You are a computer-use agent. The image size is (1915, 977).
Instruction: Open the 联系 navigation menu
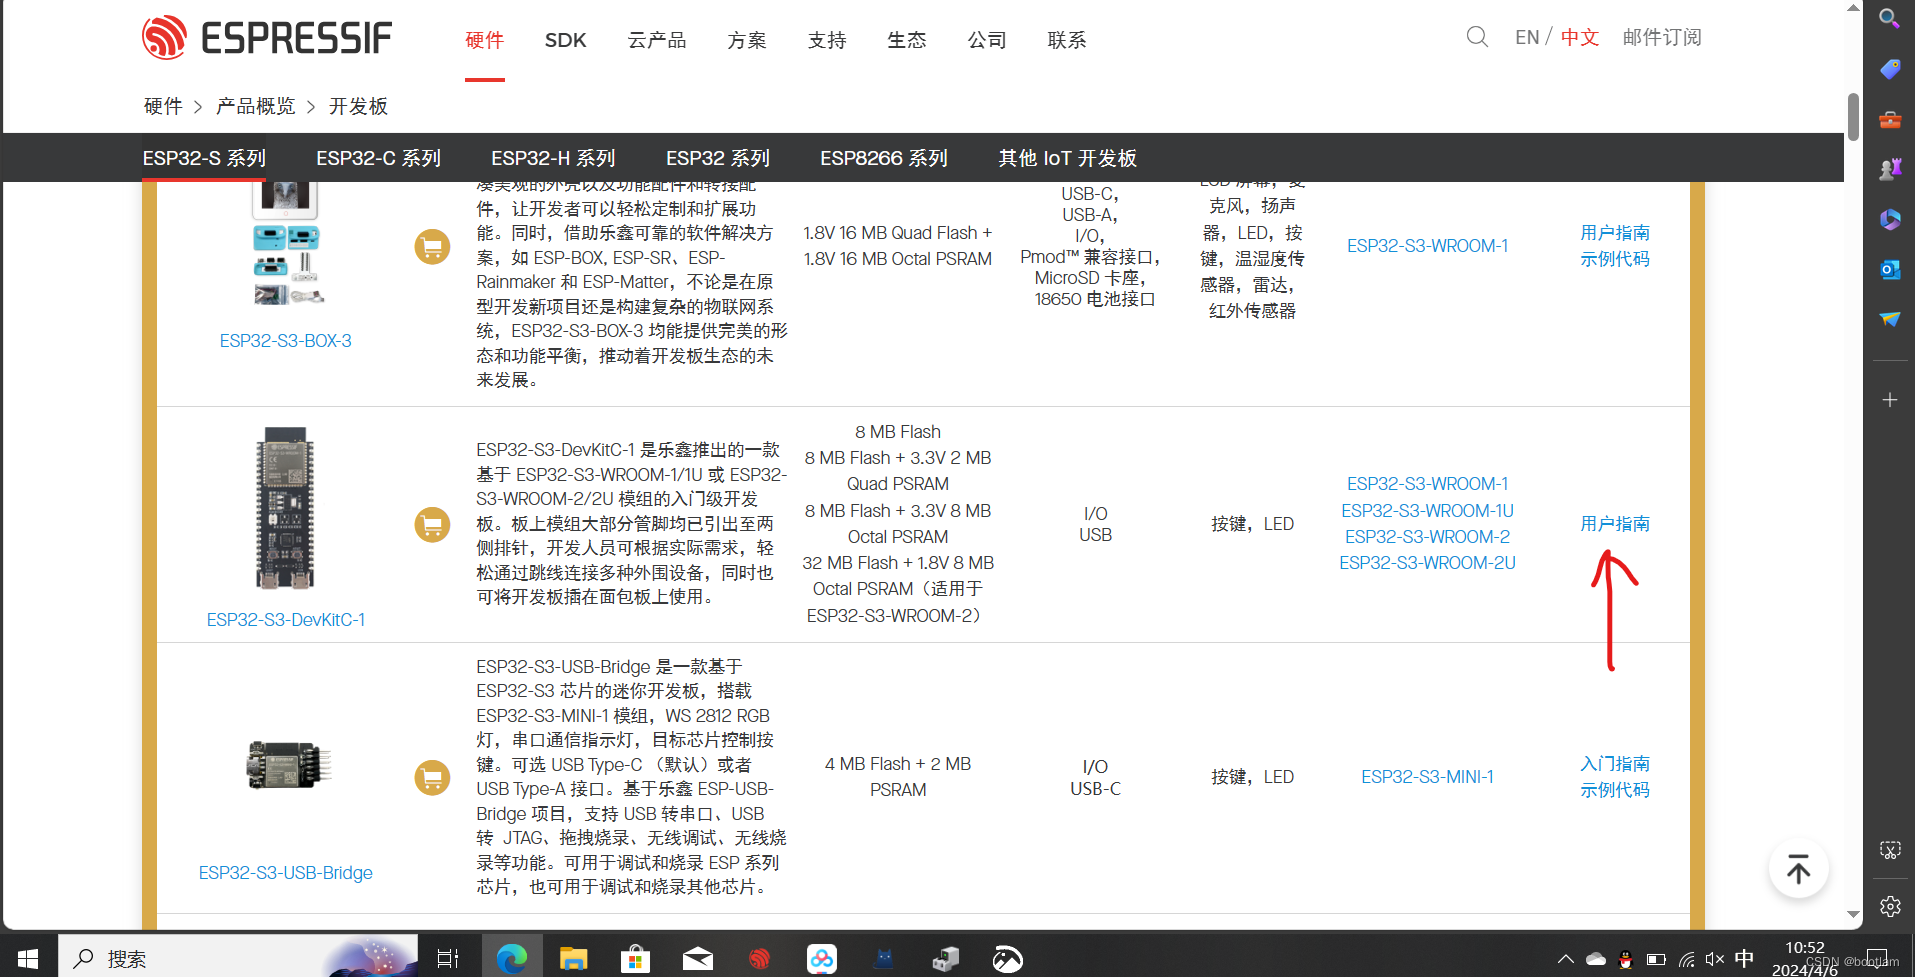click(1067, 40)
